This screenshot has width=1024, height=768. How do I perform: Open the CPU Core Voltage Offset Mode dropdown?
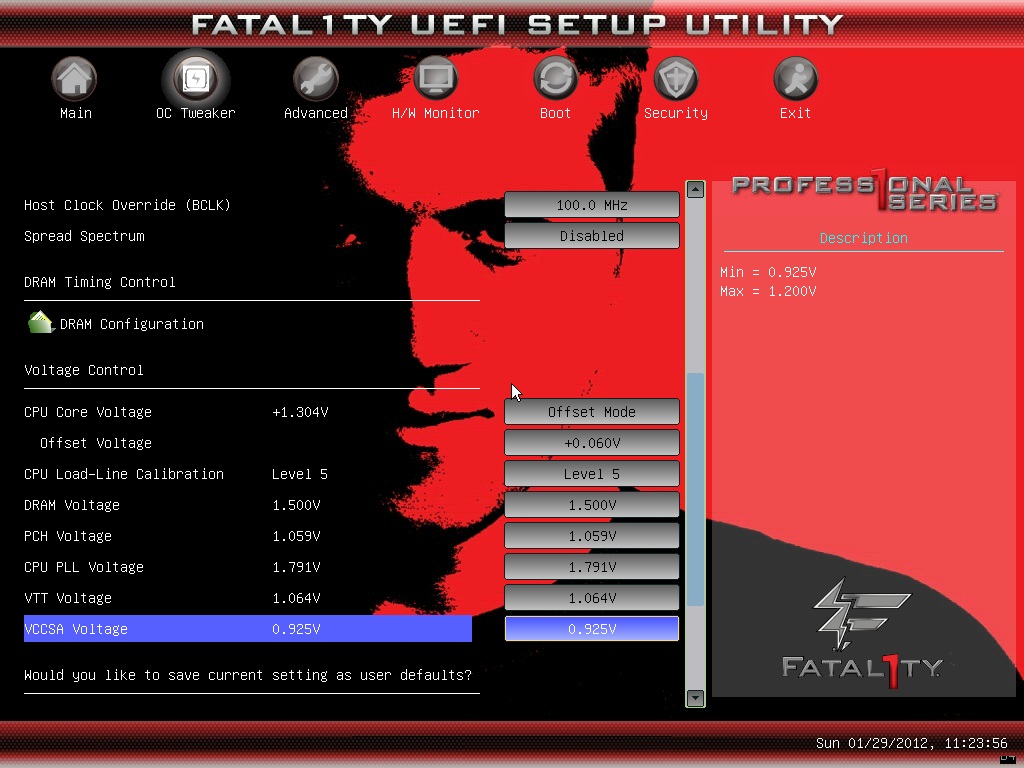[x=592, y=412]
